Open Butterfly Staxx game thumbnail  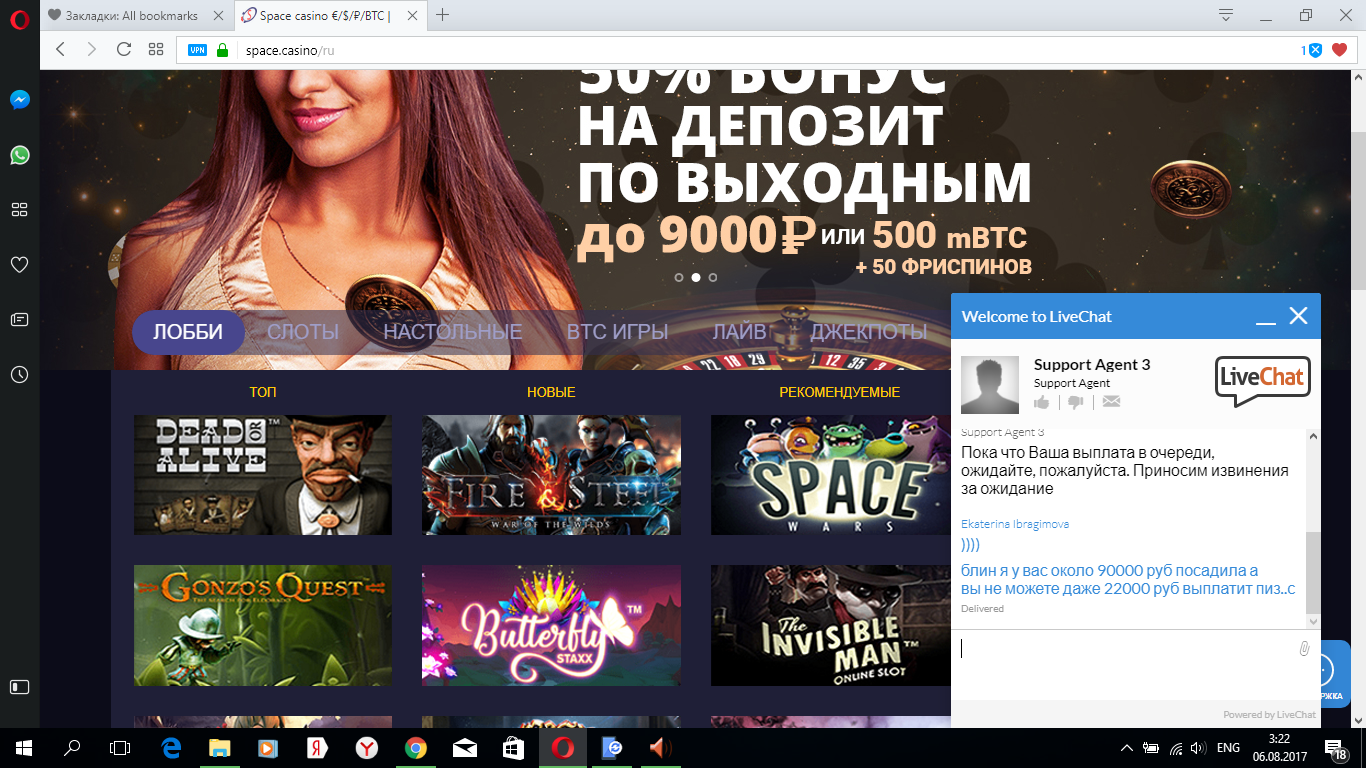[x=551, y=625]
